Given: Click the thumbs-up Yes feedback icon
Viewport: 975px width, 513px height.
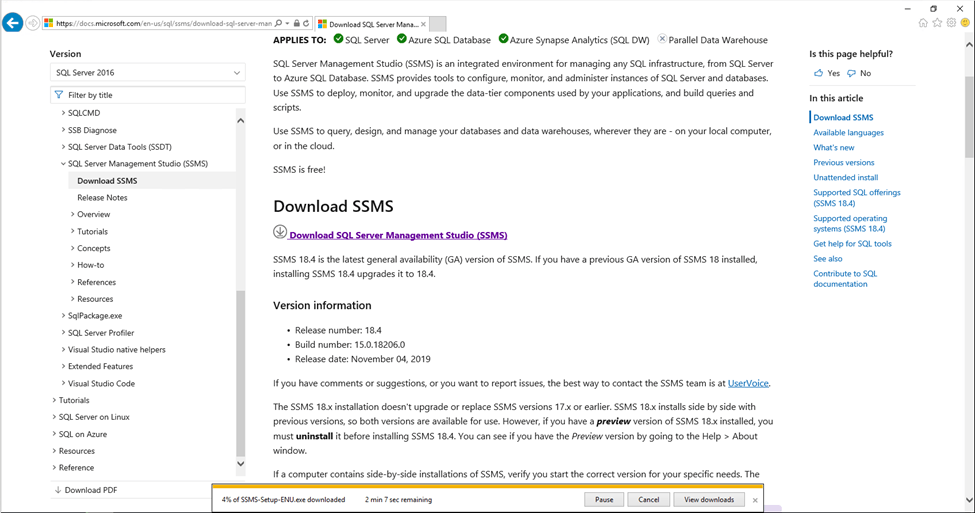Looking at the screenshot, I should [x=819, y=73].
